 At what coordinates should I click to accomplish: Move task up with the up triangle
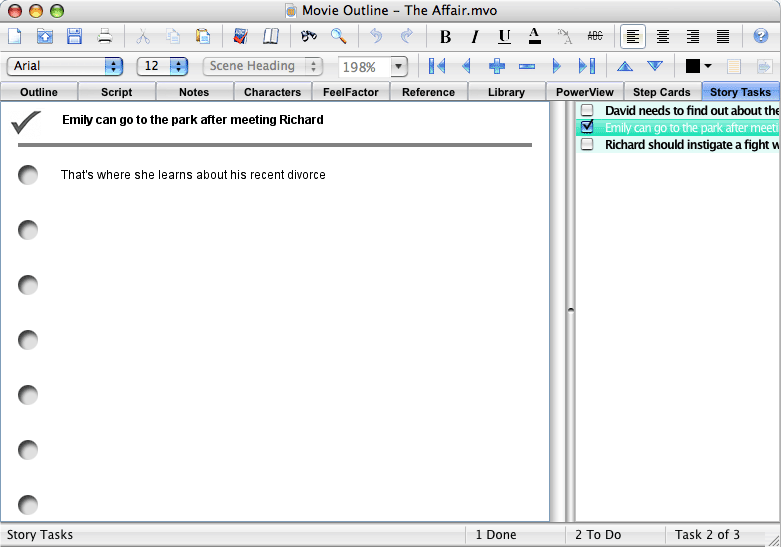(625, 66)
